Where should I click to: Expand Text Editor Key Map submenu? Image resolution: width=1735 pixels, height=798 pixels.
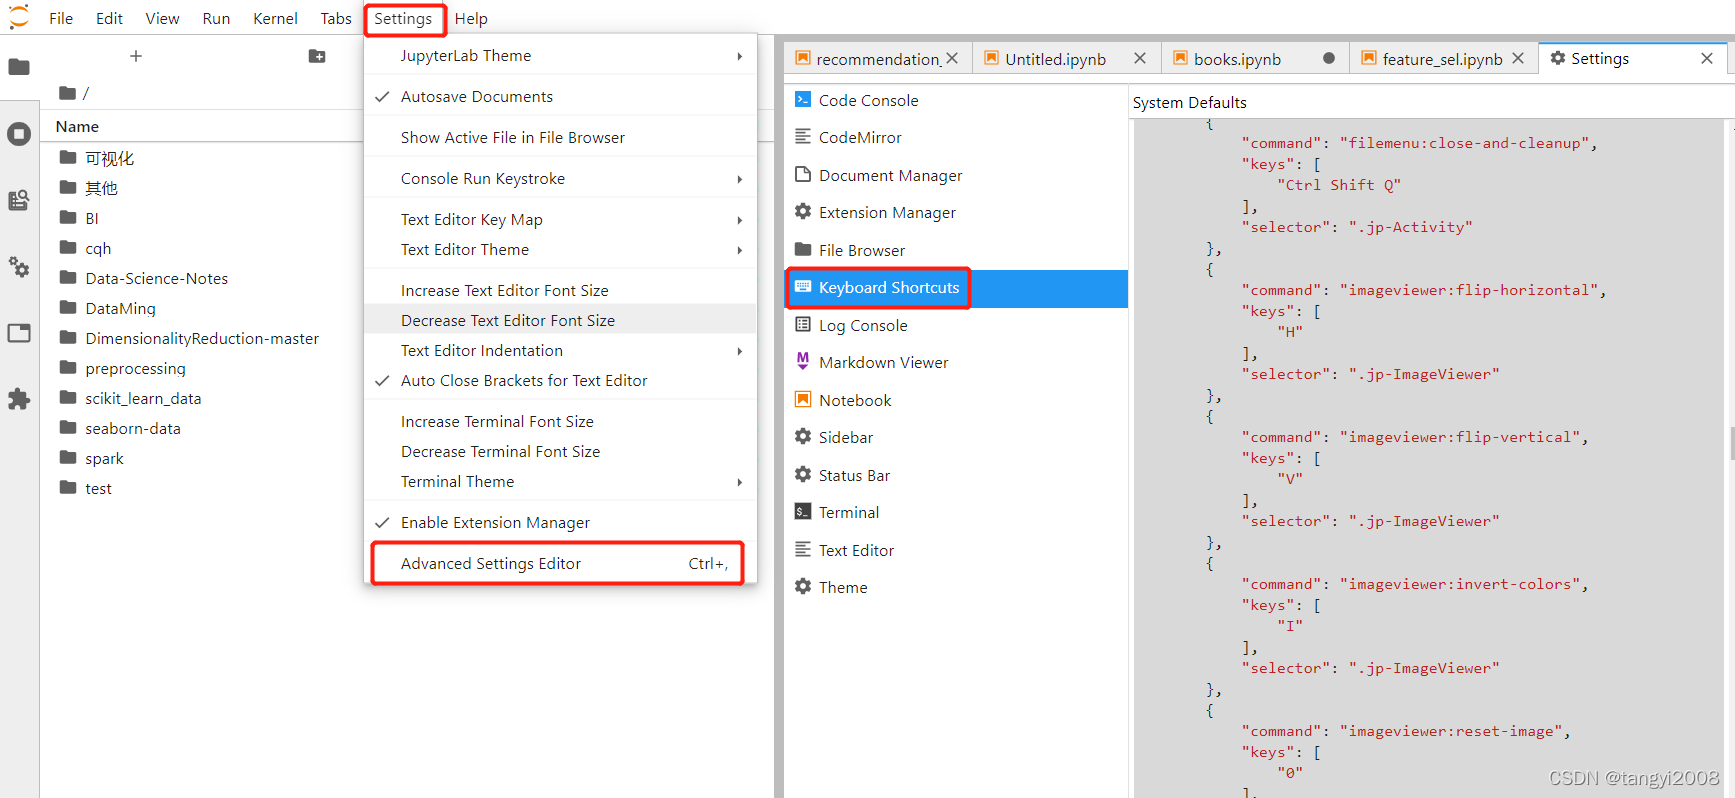tap(560, 219)
